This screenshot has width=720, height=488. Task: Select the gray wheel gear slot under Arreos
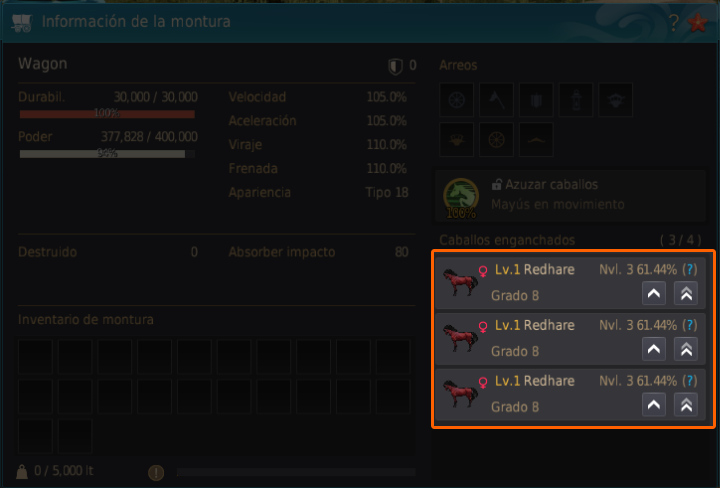pos(456,100)
